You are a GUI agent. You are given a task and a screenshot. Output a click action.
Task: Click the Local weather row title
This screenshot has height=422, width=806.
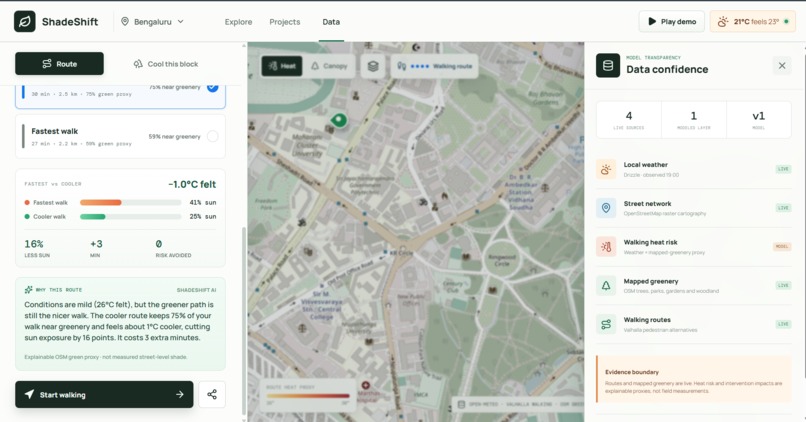click(646, 164)
